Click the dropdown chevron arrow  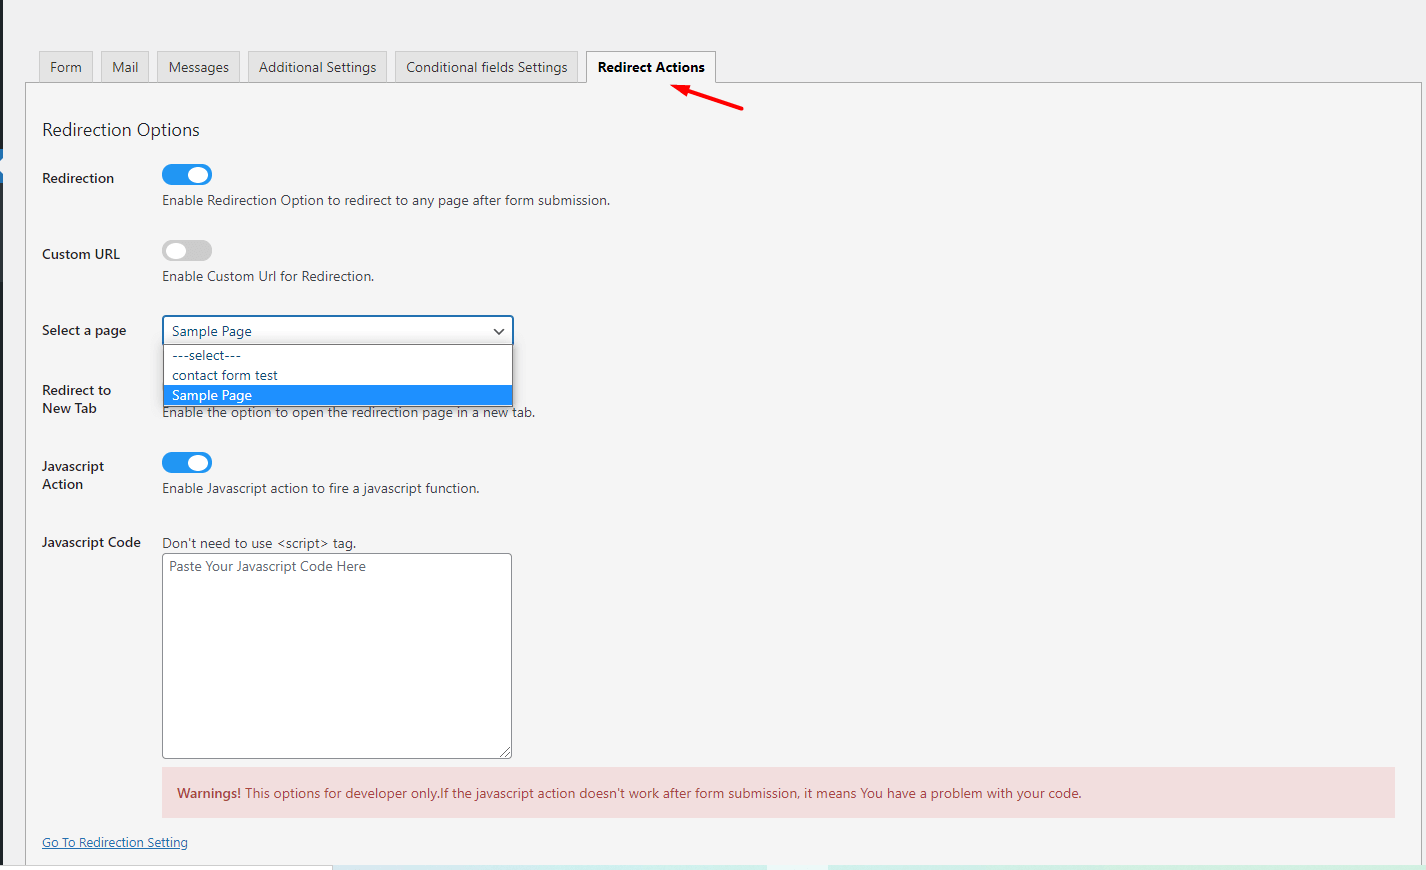498,331
